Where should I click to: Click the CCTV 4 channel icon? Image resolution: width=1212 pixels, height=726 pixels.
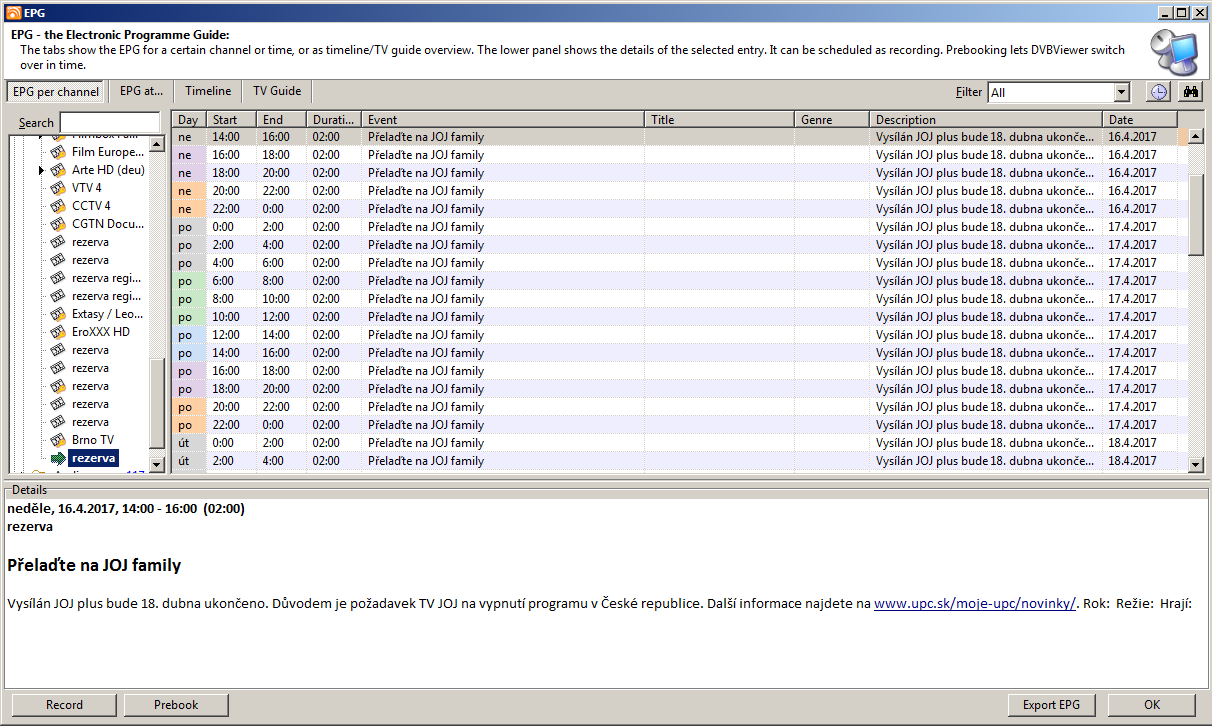pos(59,206)
